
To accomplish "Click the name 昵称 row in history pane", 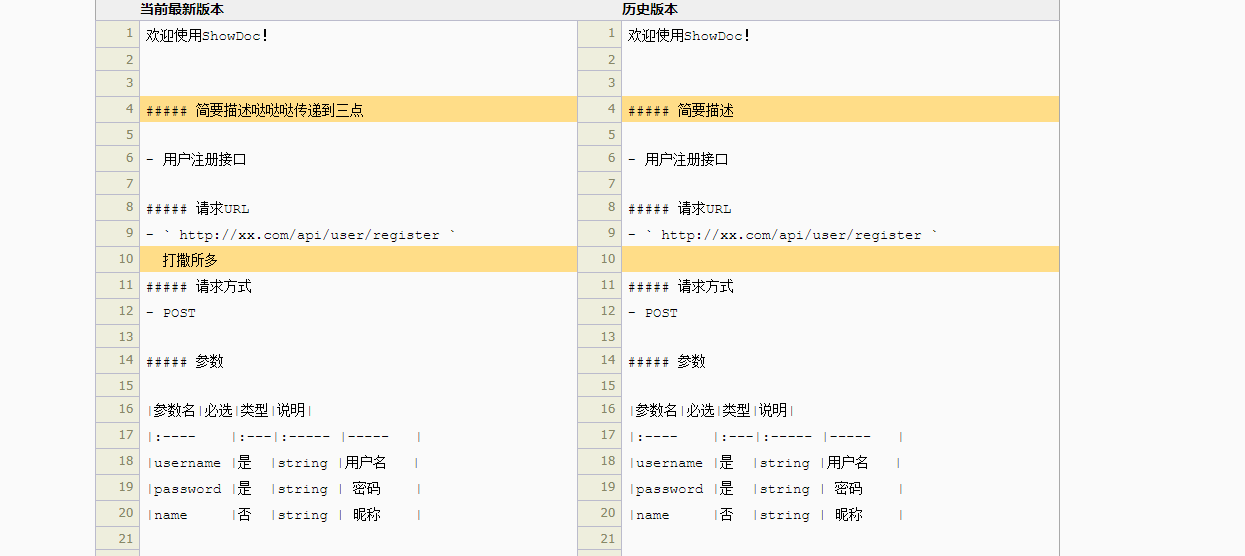I will 766,515.
